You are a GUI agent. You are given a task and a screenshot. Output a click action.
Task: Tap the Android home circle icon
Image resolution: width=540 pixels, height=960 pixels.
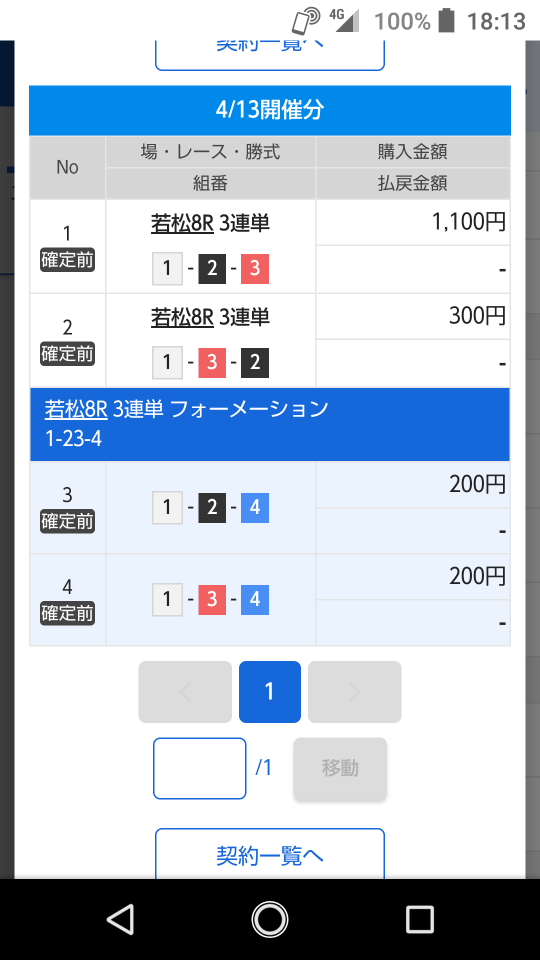[x=270, y=920]
